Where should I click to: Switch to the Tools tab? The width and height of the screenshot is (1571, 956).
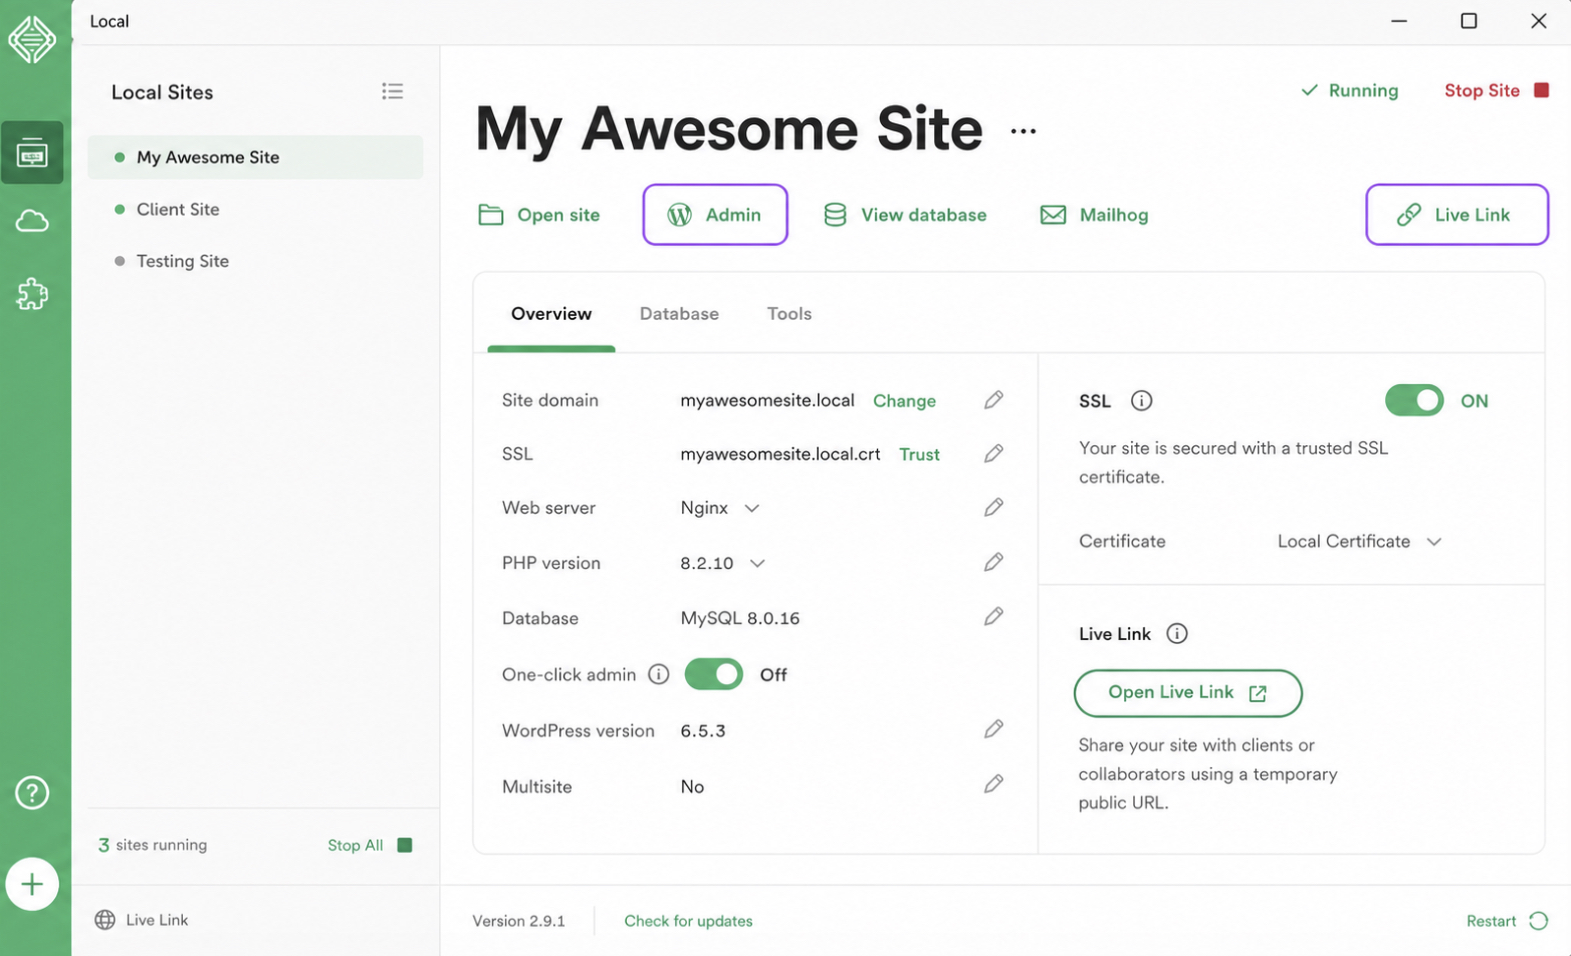coord(789,314)
